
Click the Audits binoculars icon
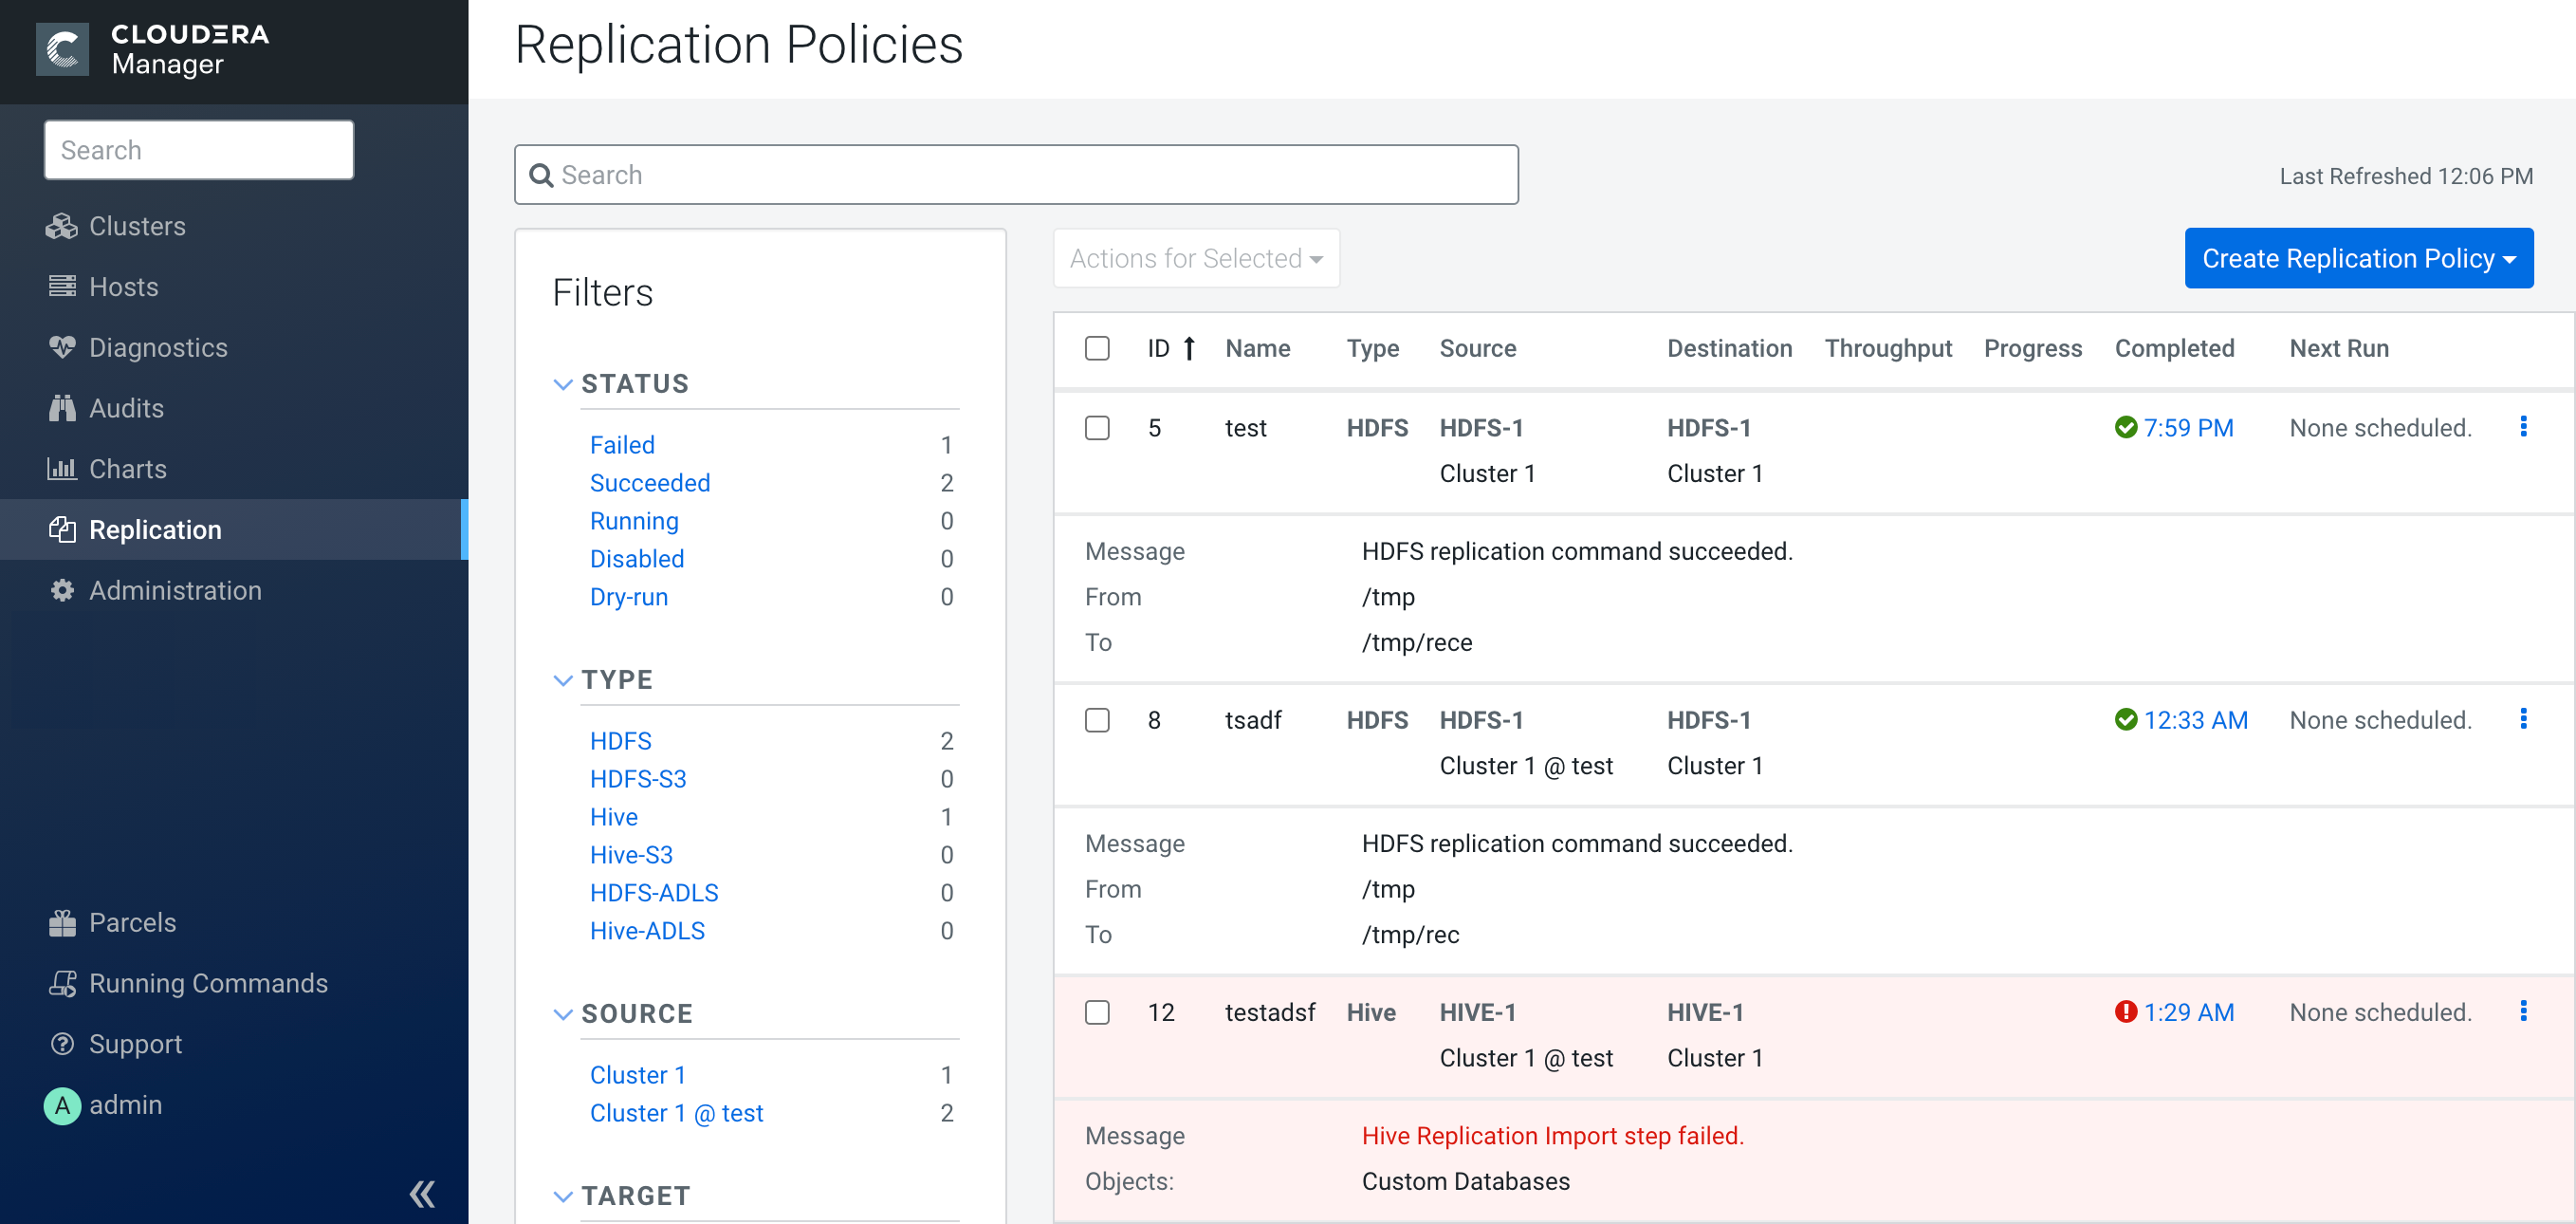[61, 408]
